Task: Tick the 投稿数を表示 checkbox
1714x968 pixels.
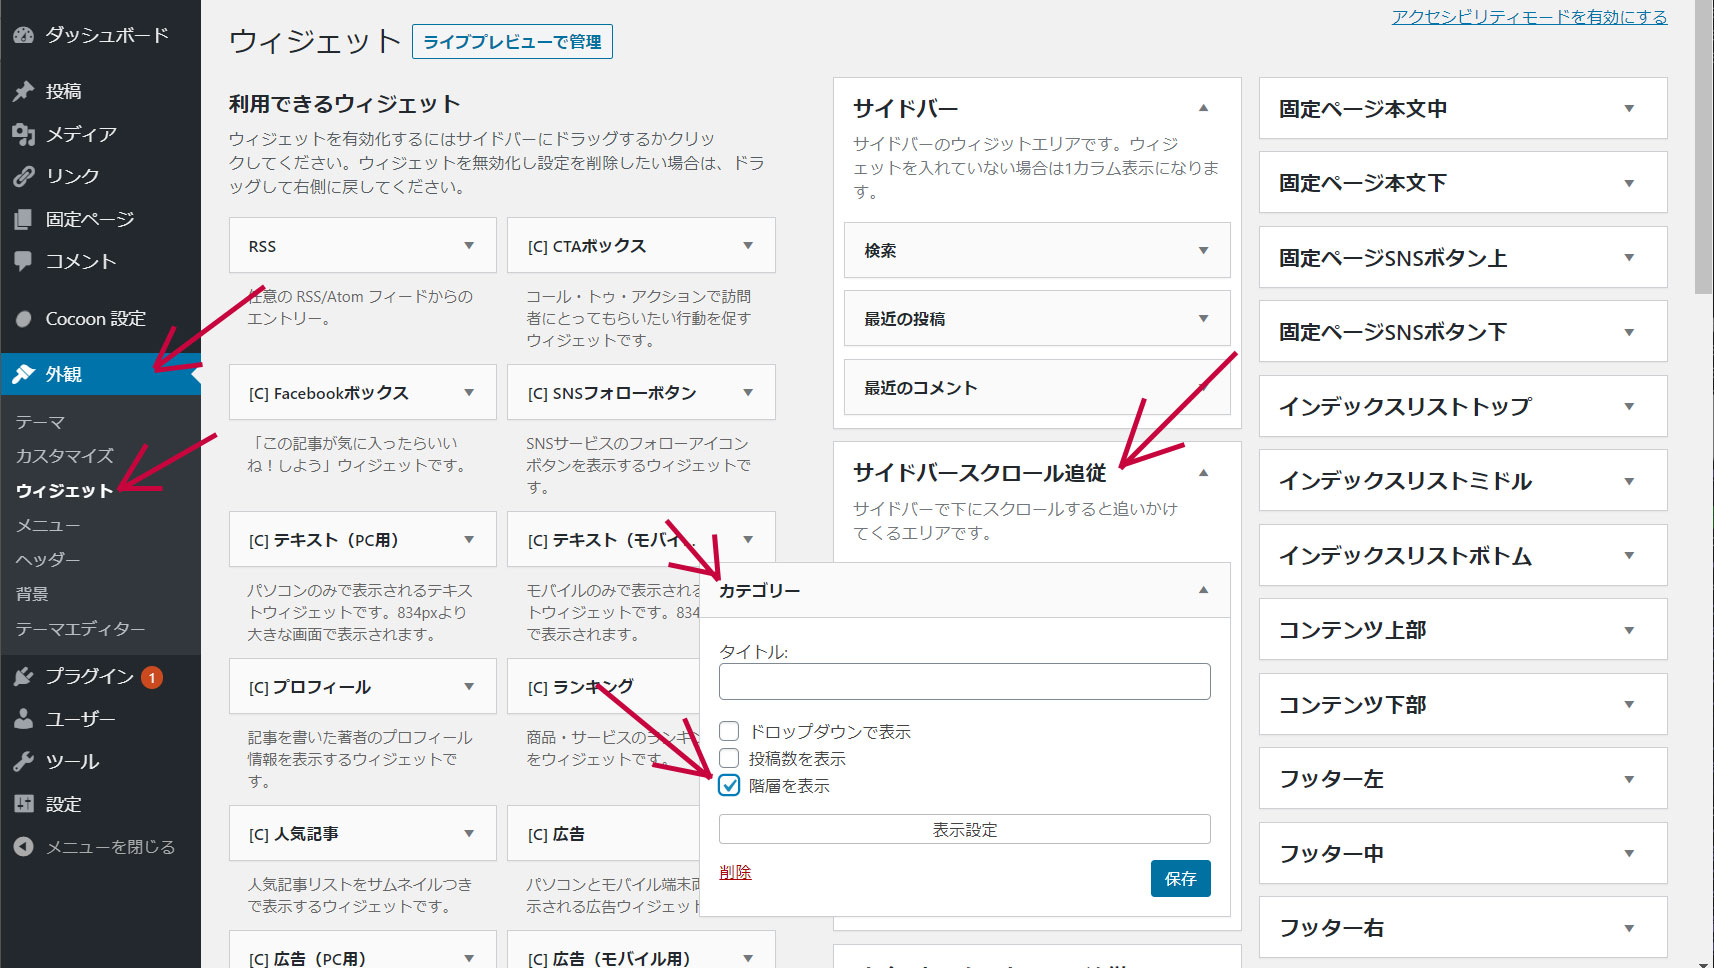Action: [729, 758]
